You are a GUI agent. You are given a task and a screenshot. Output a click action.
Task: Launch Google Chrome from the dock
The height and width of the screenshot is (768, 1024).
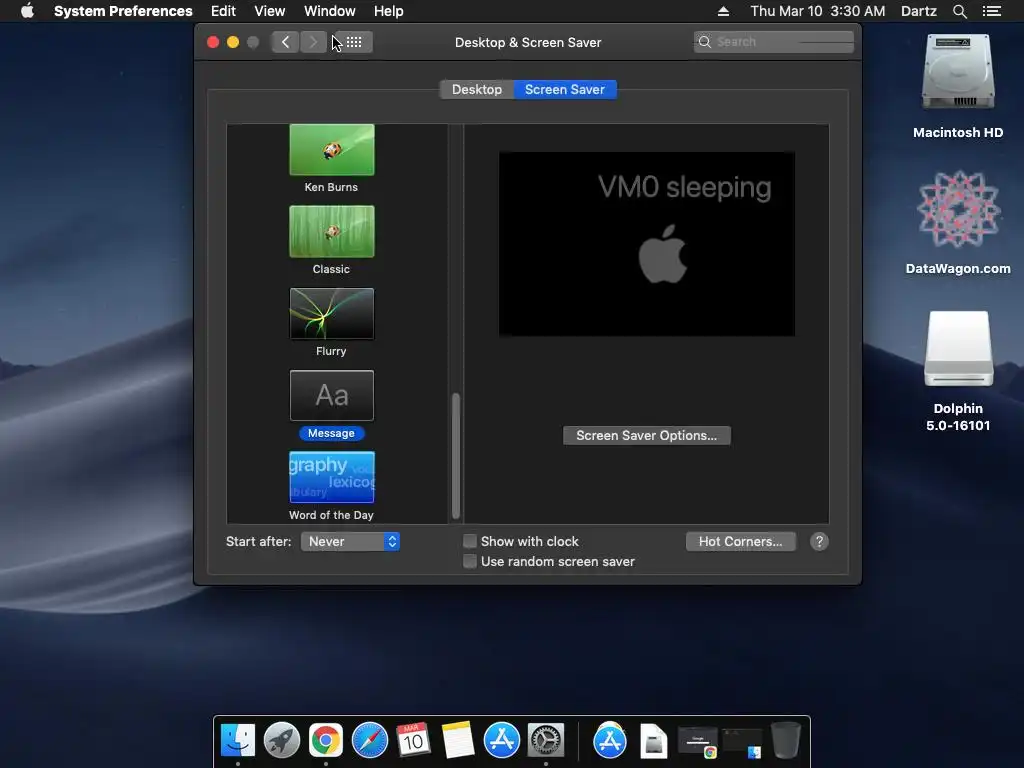pos(326,741)
